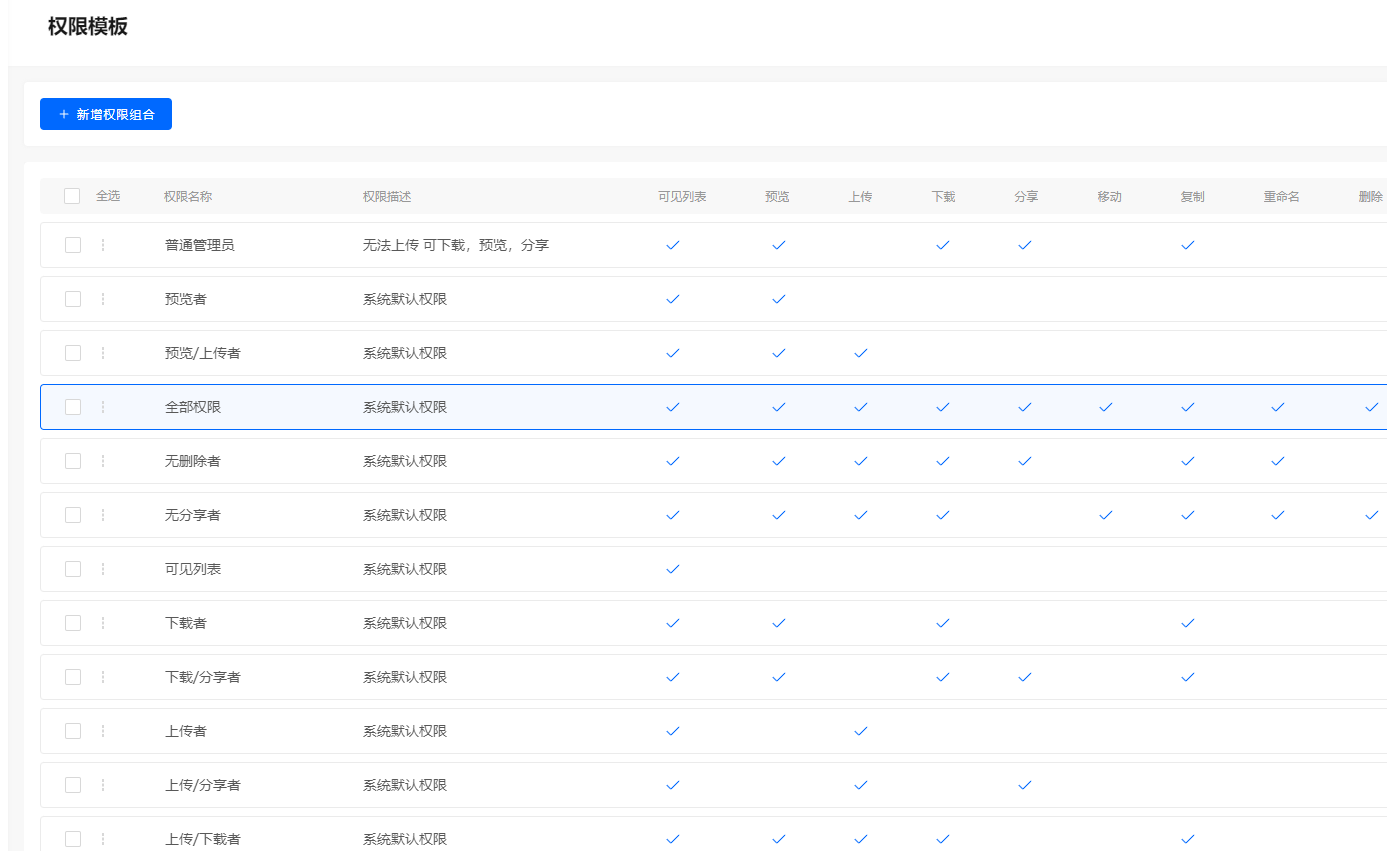Viewport: 1387px width, 851px height.
Task: Click 系统默认权限 in the 上传者 row
Action: pos(405,731)
